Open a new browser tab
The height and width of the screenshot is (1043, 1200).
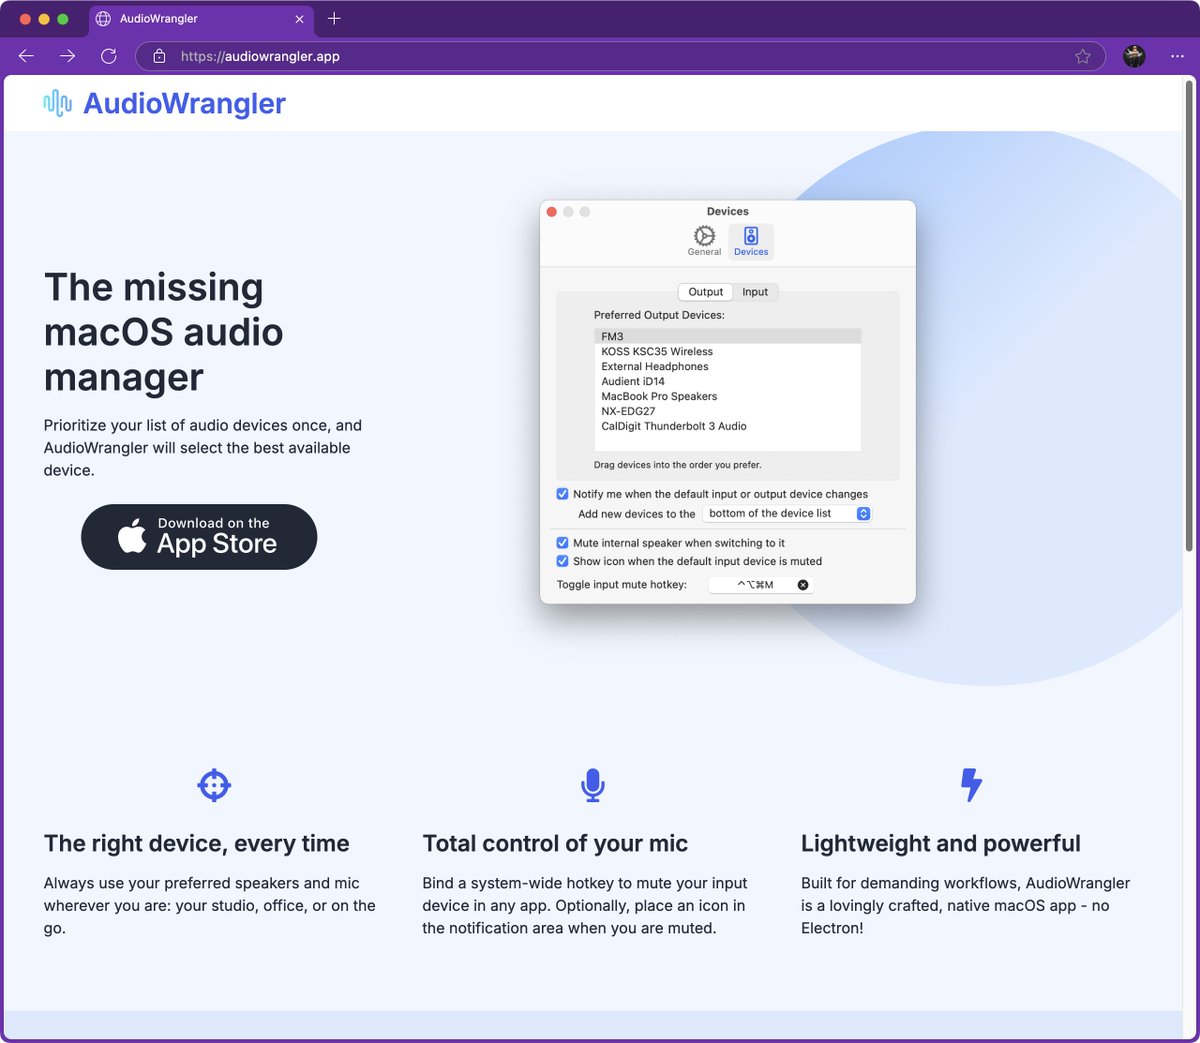[334, 18]
